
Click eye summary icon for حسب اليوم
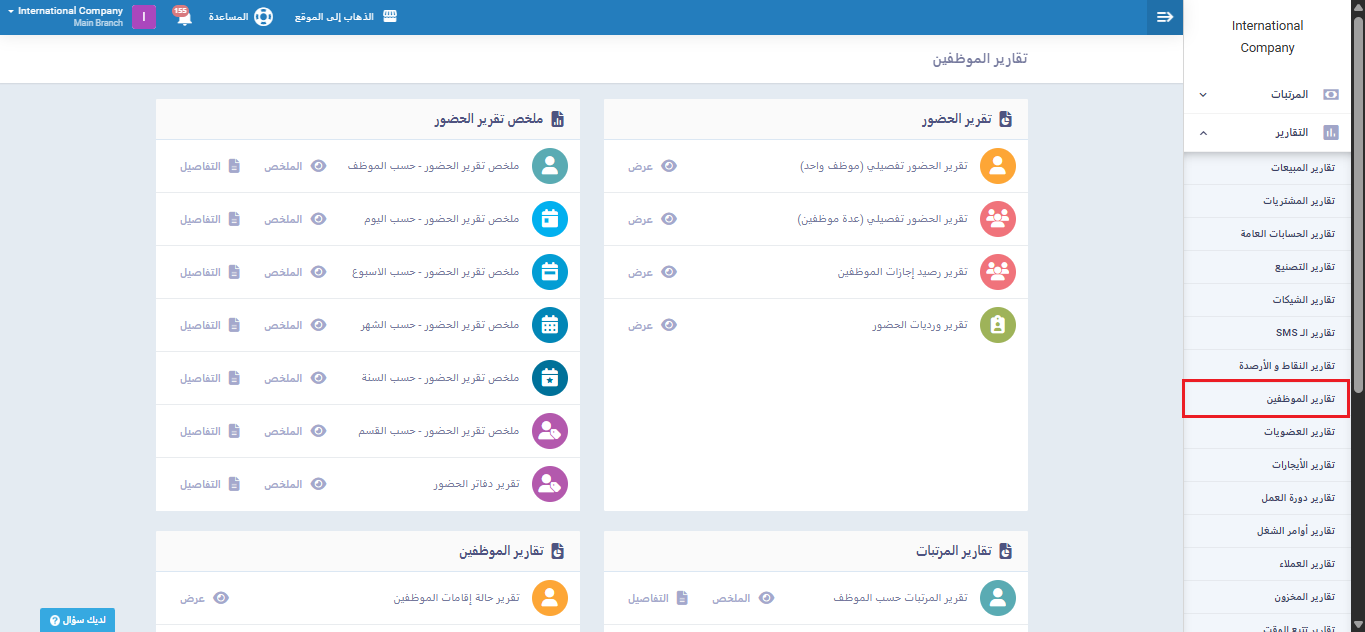coord(318,219)
